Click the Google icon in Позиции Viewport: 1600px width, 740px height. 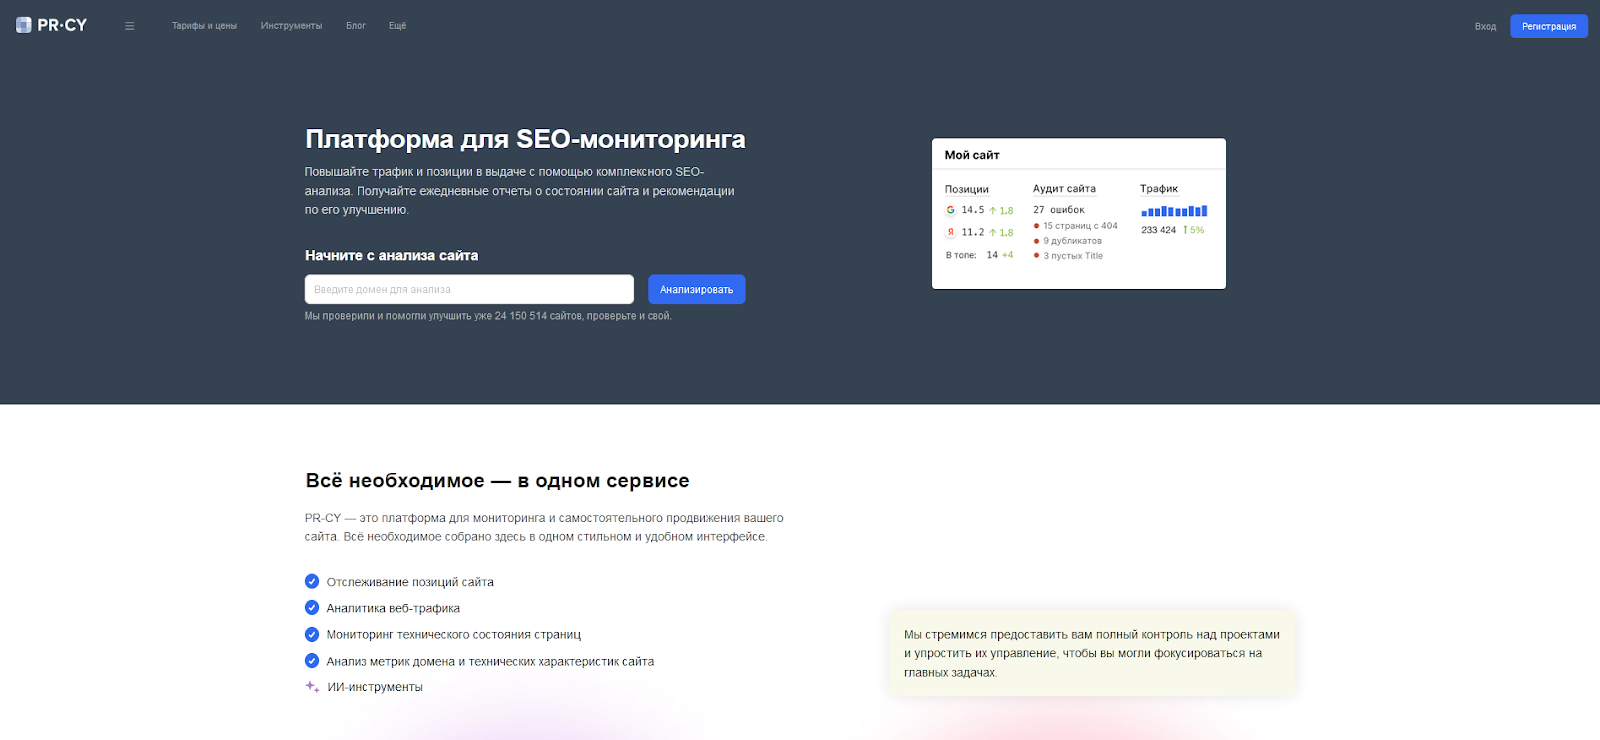pyautogui.click(x=950, y=210)
